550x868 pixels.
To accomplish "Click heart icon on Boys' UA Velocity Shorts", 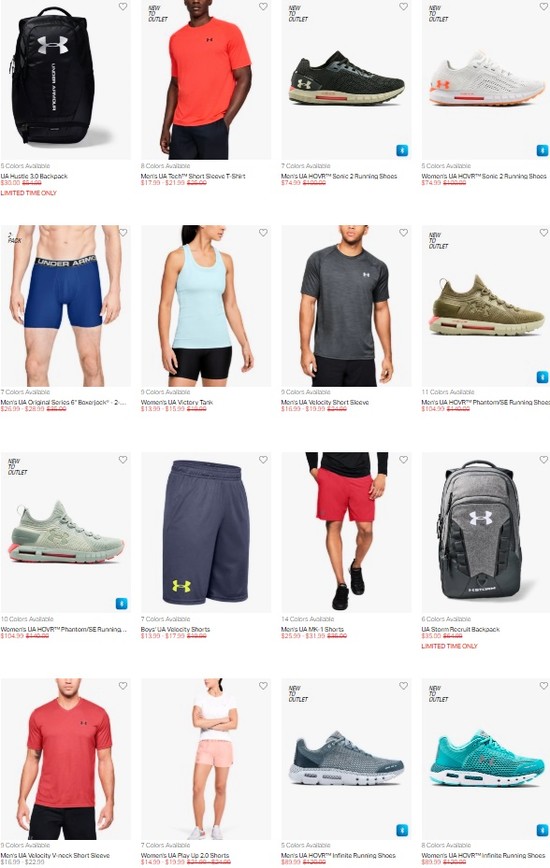I will (263, 459).
